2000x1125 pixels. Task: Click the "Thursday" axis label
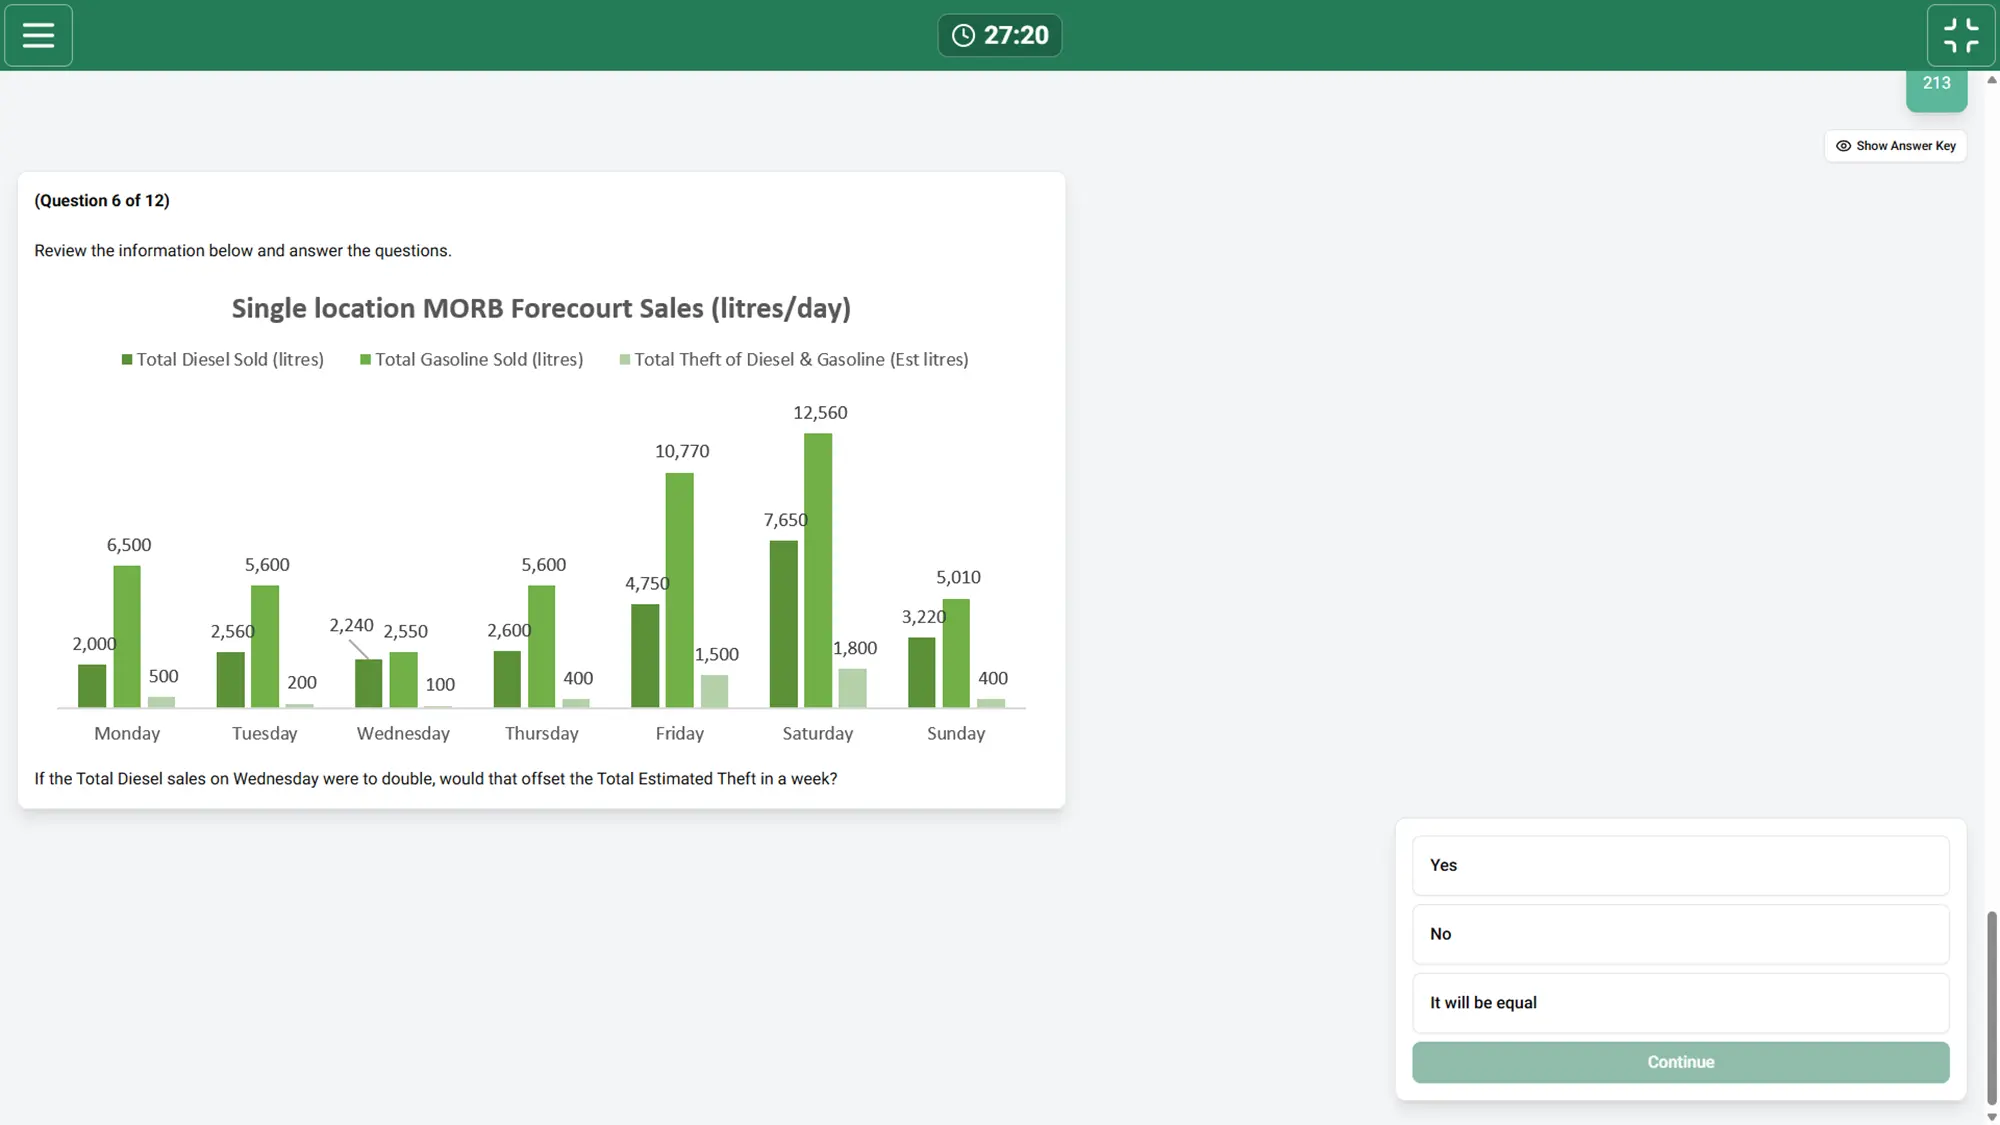[542, 734]
